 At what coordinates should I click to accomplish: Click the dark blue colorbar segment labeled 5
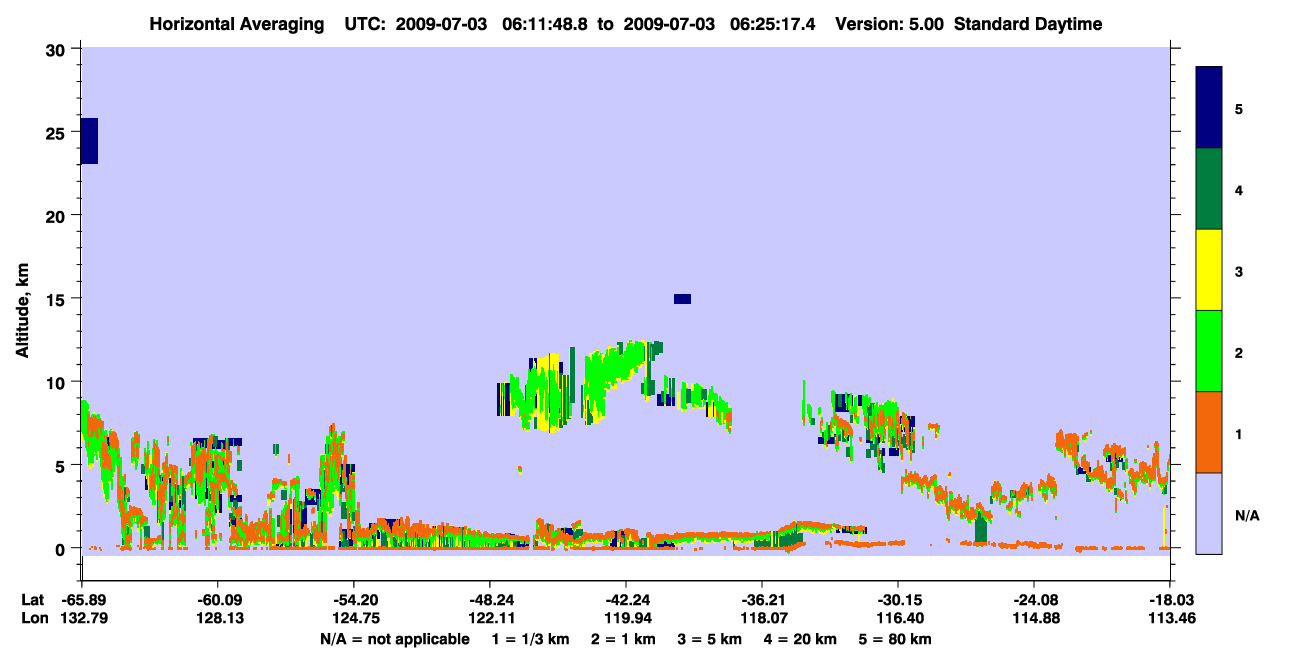click(1209, 107)
